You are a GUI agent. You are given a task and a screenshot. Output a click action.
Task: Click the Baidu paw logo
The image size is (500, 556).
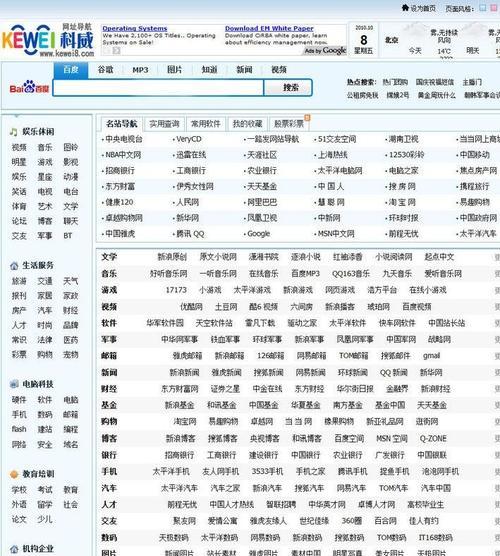29,87
